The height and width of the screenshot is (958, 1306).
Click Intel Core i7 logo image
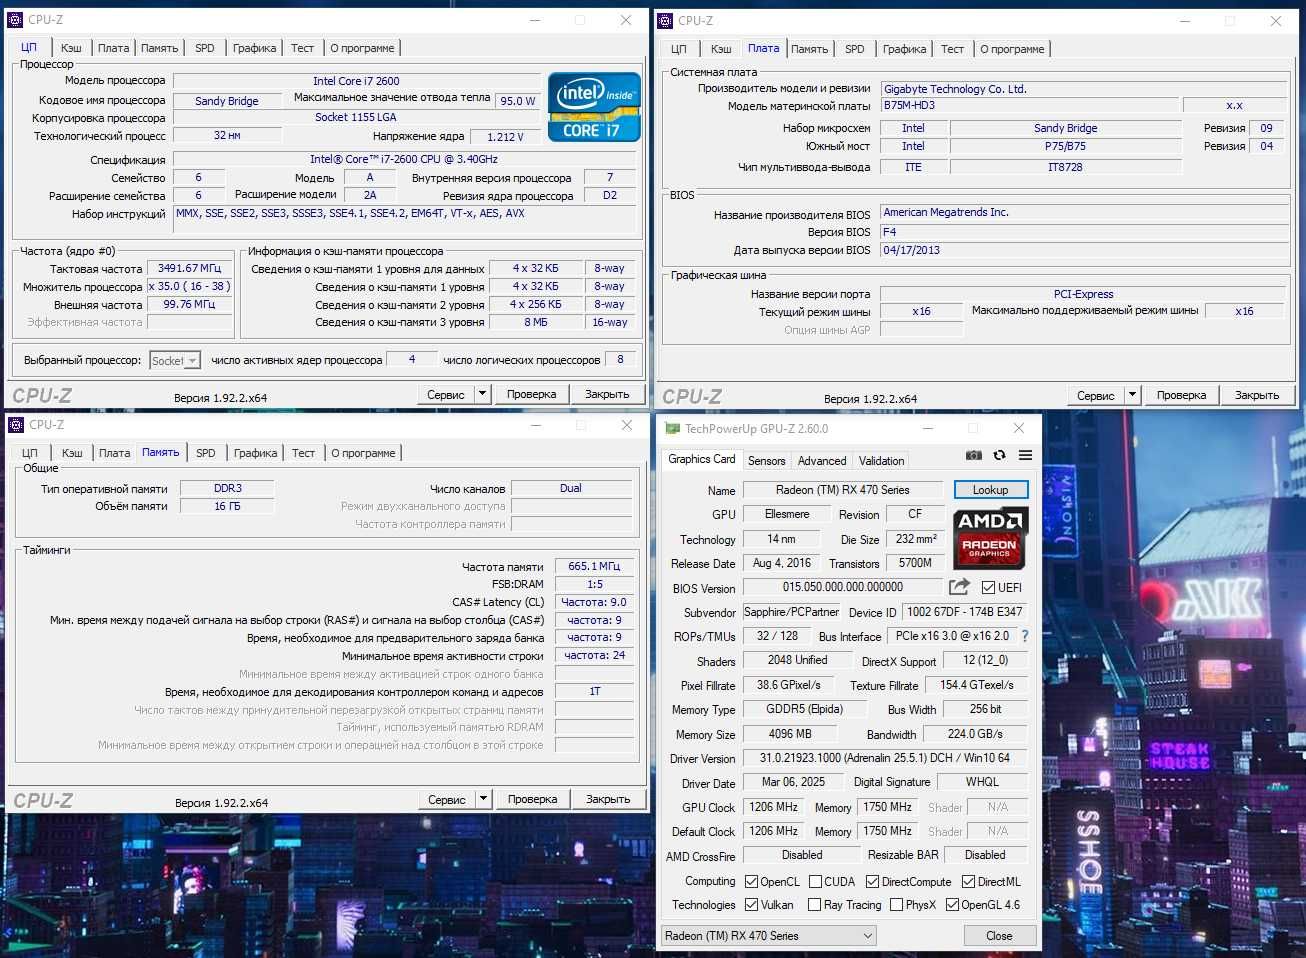(x=593, y=106)
